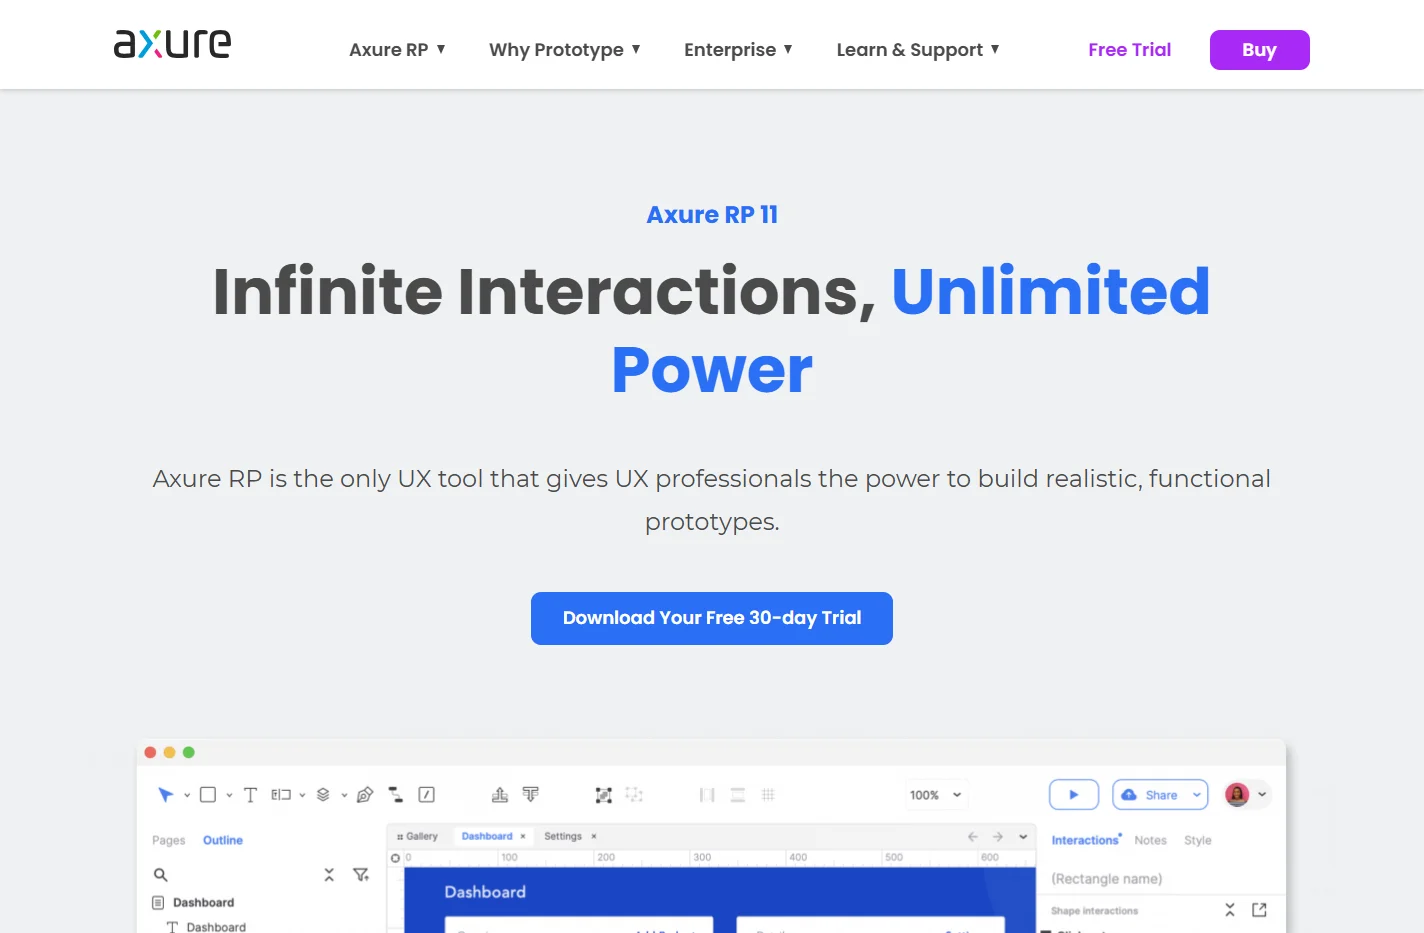The width and height of the screenshot is (1424, 933).
Task: Click Download Your Free 30-day Trial
Action: [x=712, y=618]
